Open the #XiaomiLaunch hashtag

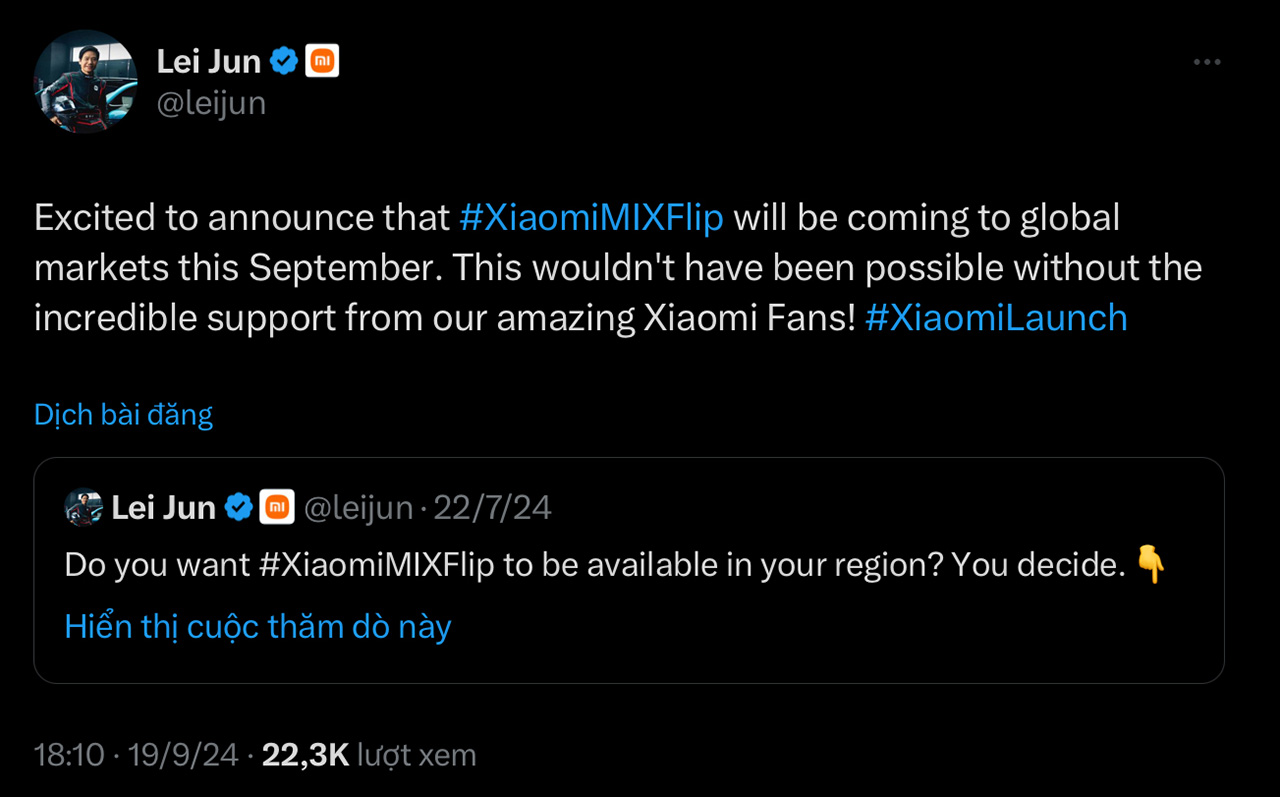[995, 317]
